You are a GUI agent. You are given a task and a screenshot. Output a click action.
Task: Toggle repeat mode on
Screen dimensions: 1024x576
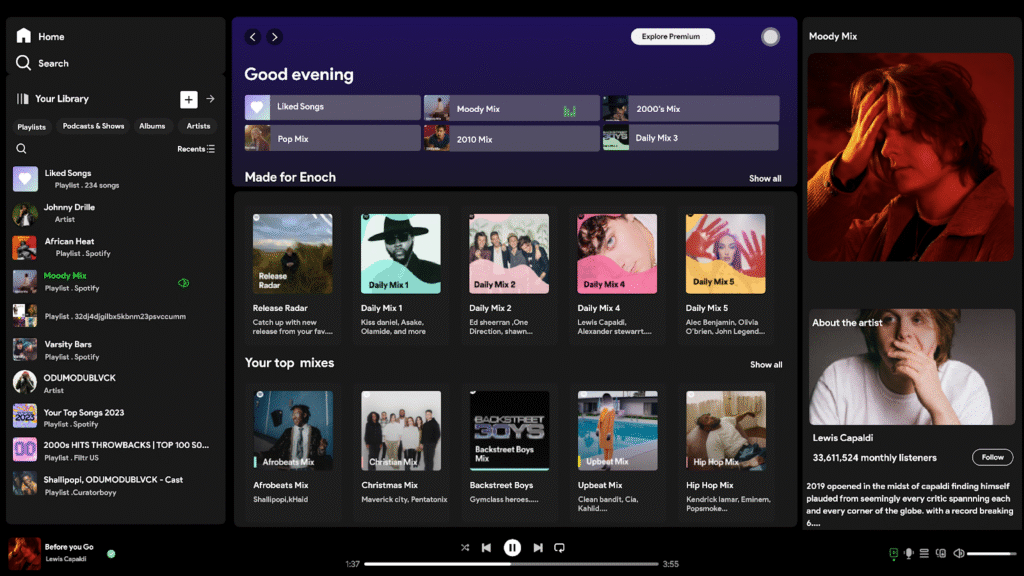click(560, 547)
